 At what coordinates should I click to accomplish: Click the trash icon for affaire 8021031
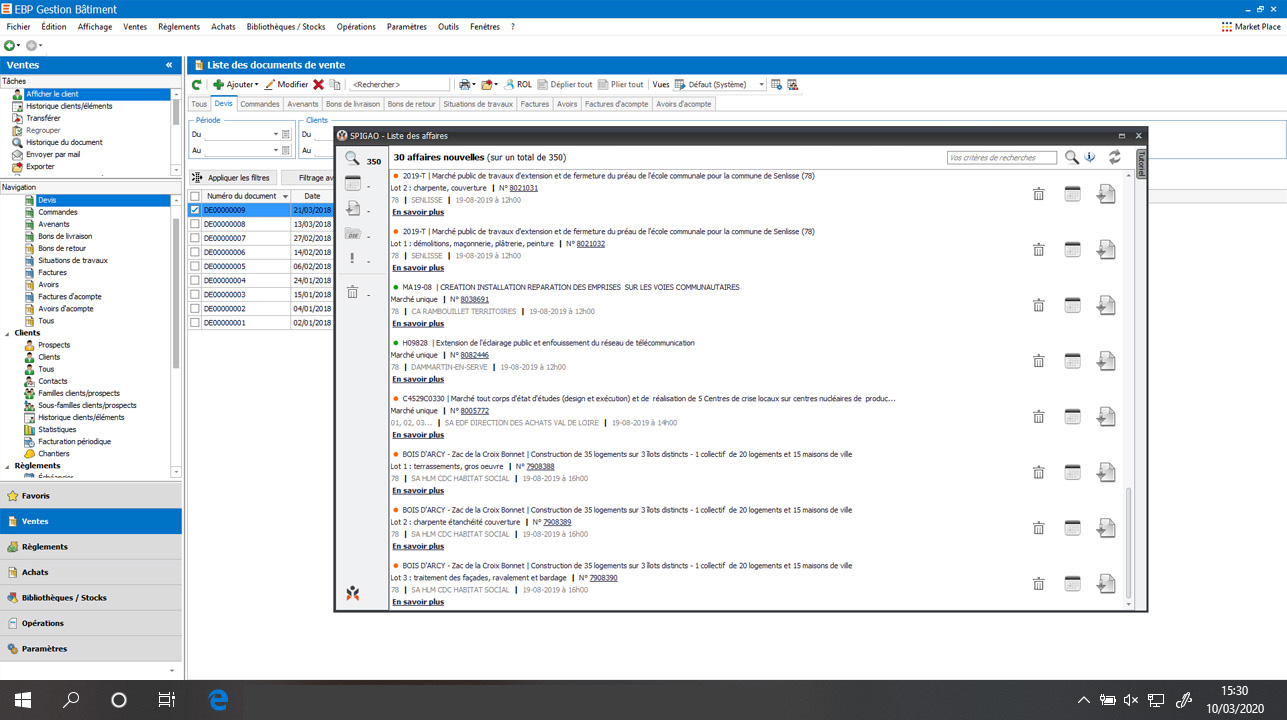pyautogui.click(x=1038, y=194)
